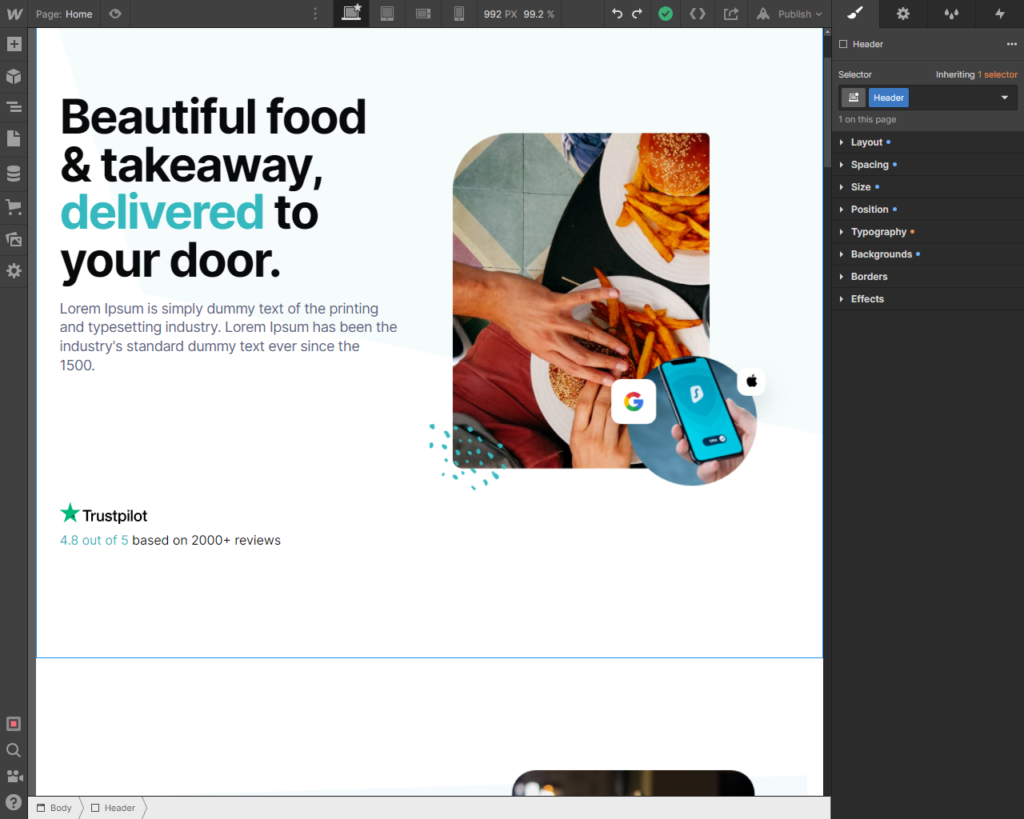Viewport: 1024px width, 819px height.
Task: Switch to Element Settings gear tab
Action: click(x=903, y=14)
